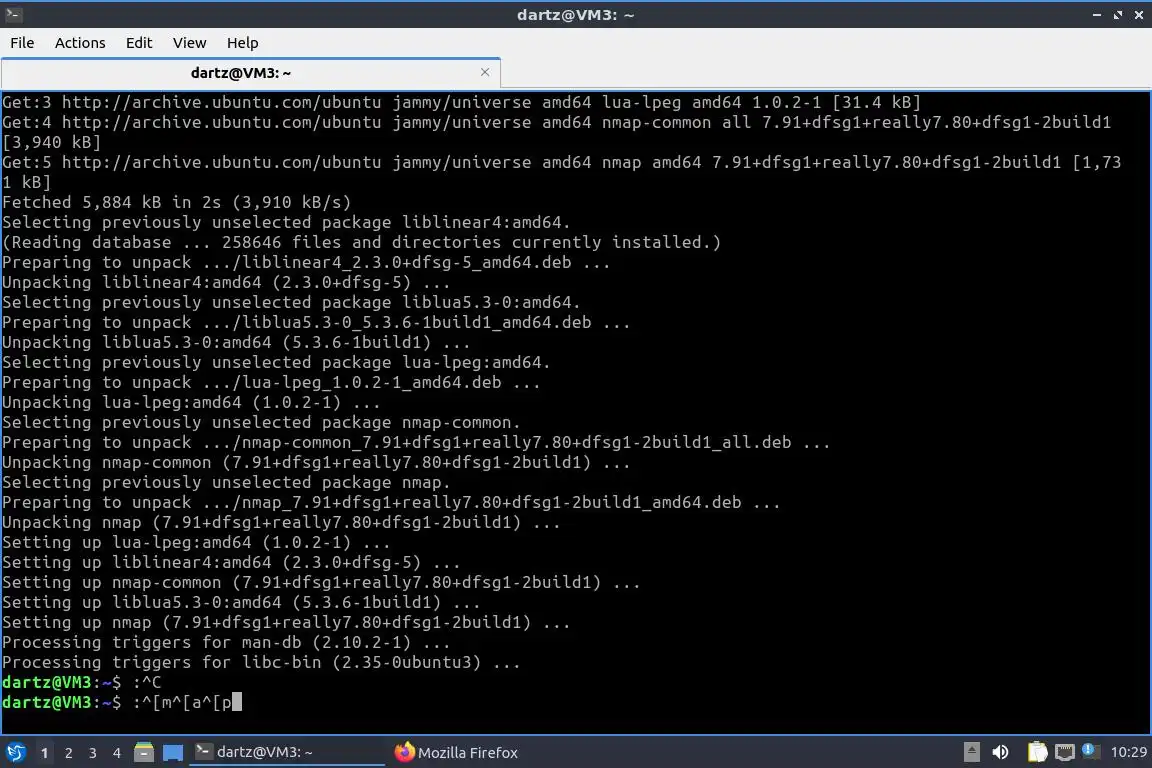Click the eject removable media tray icon
The width and height of the screenshot is (1152, 768).
point(971,752)
